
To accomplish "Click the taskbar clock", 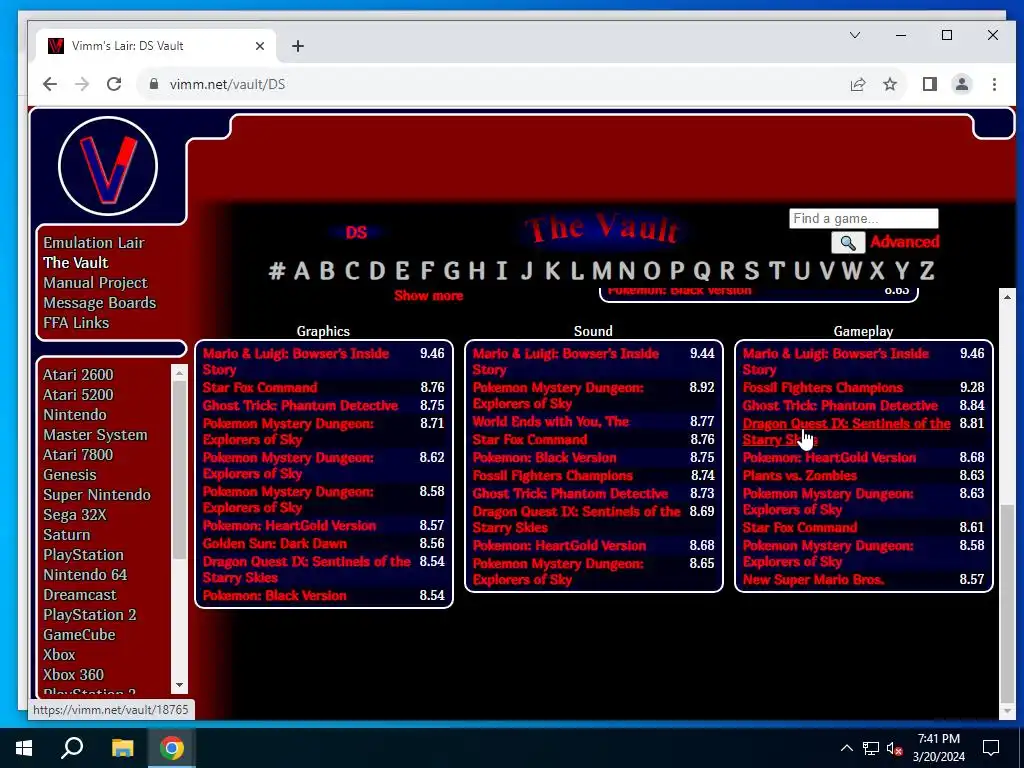I will [x=938, y=748].
